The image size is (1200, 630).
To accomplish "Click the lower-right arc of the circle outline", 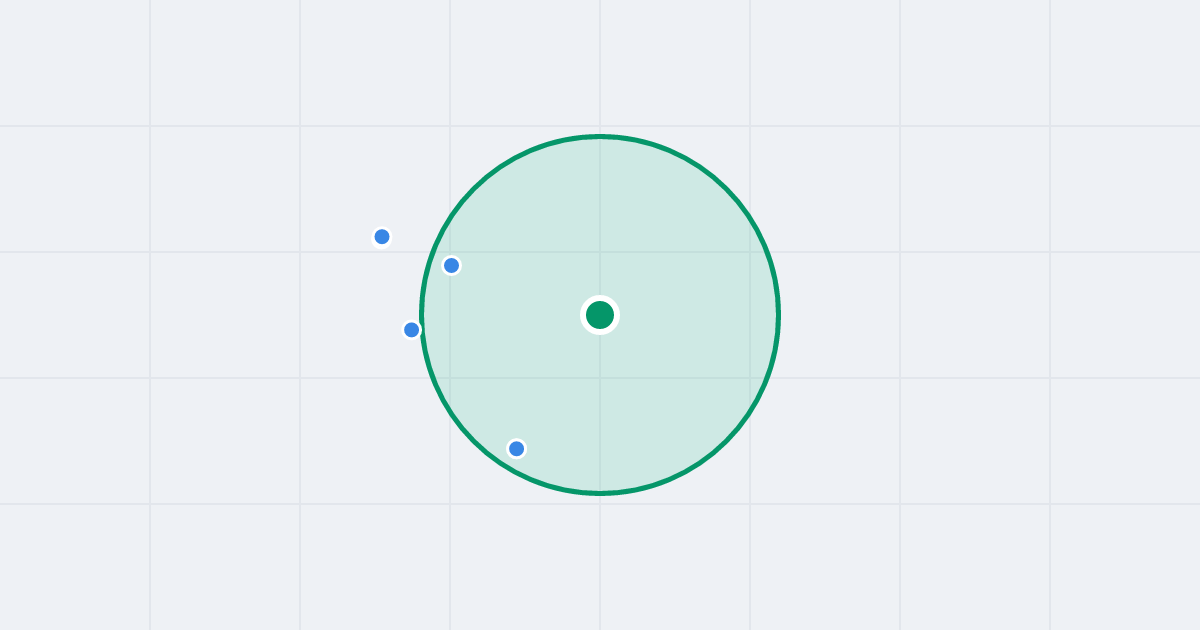I will [726, 441].
